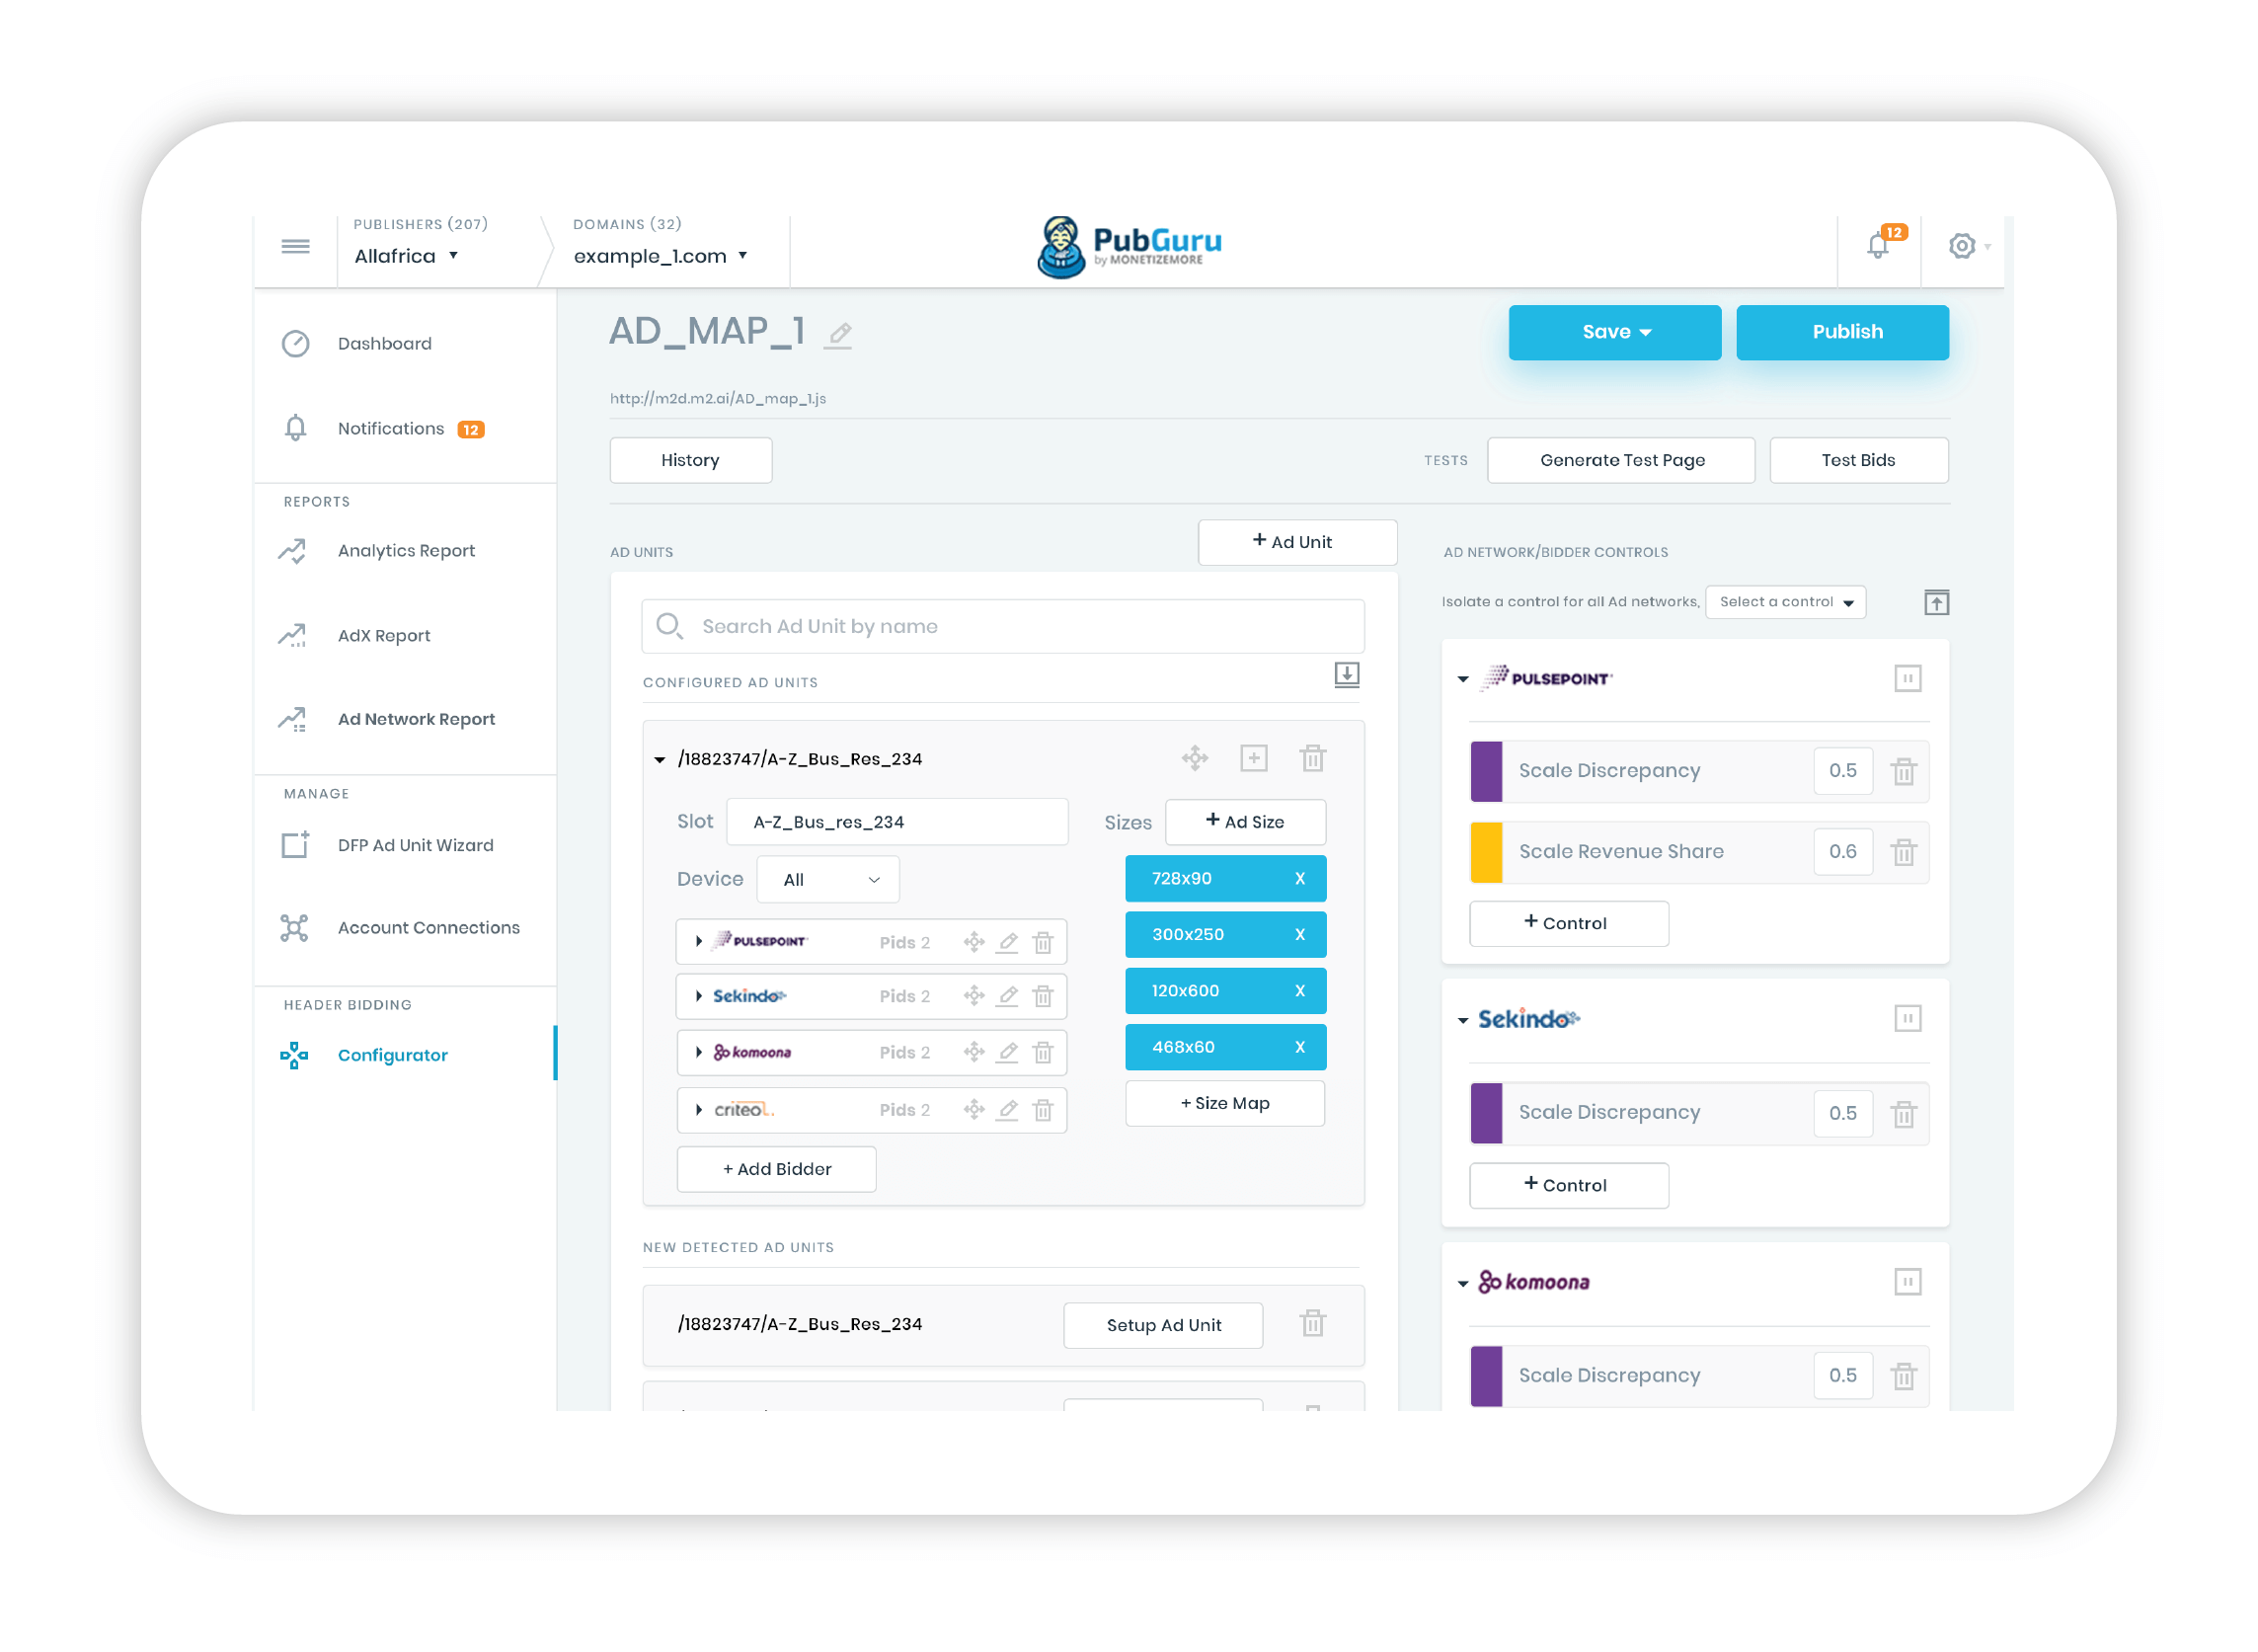Screen dimensions: 2258x1652
Task: Click the + Add Bidder button
Action: (776, 1169)
